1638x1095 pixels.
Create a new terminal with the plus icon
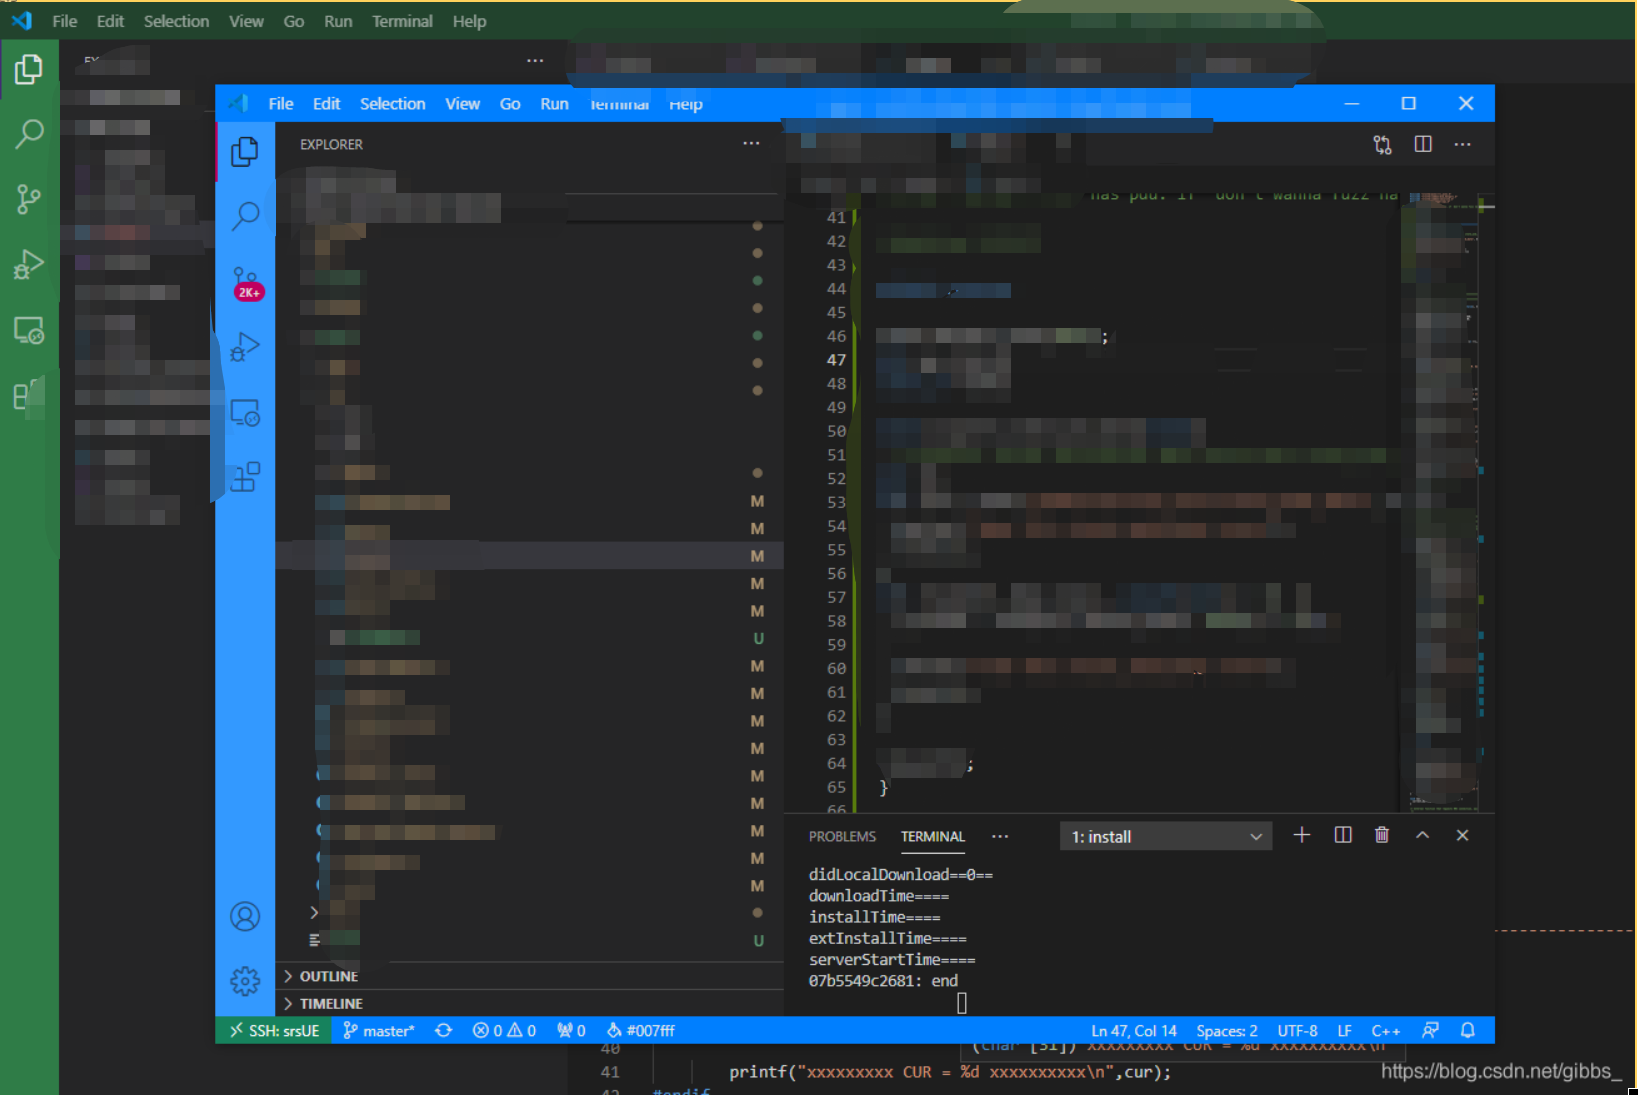click(1301, 835)
